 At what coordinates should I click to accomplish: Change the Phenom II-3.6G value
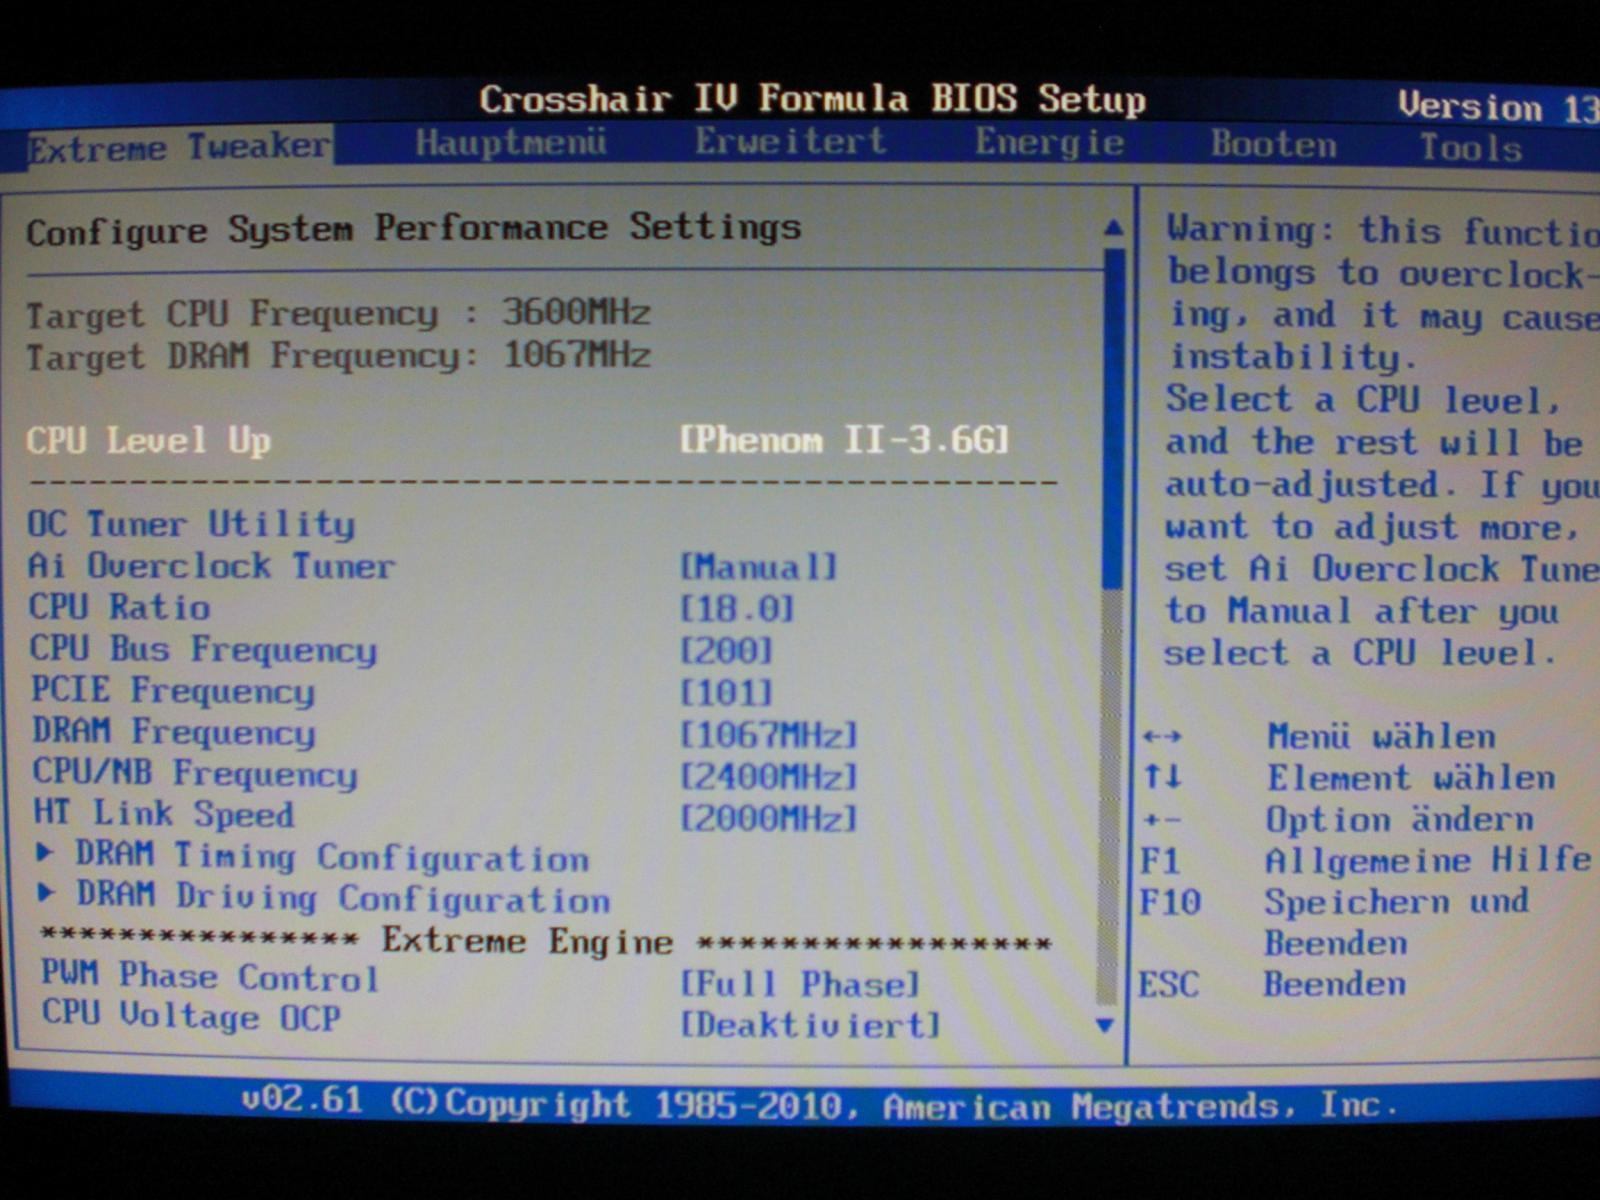[x=844, y=440]
